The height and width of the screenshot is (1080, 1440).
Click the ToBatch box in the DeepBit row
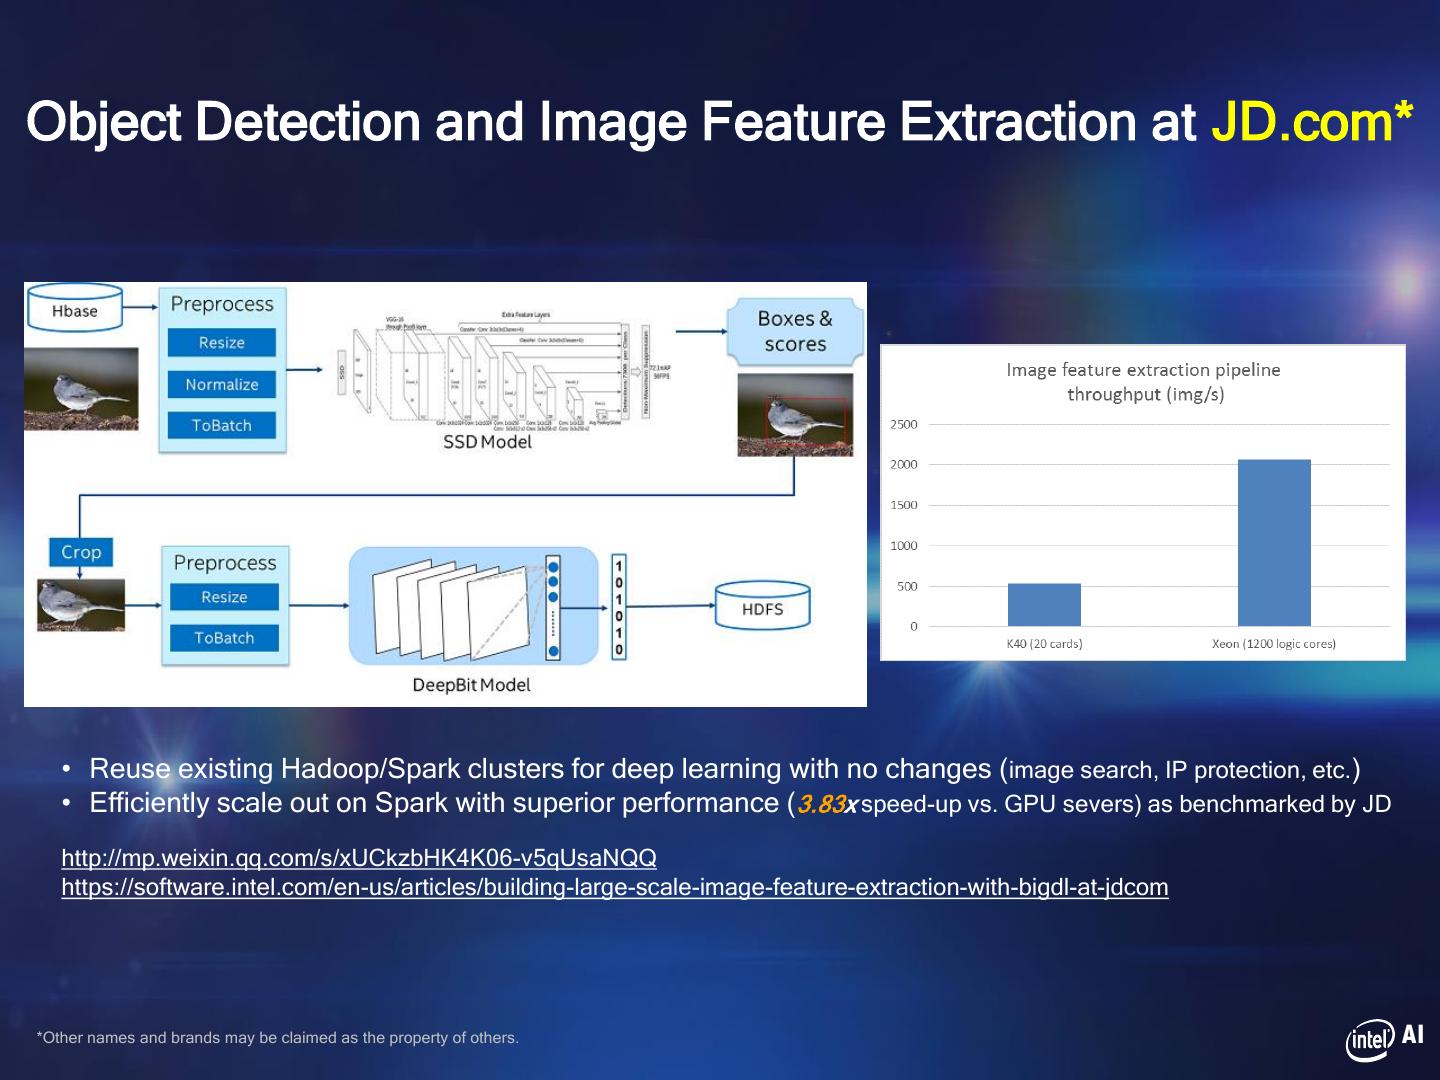coord(224,638)
